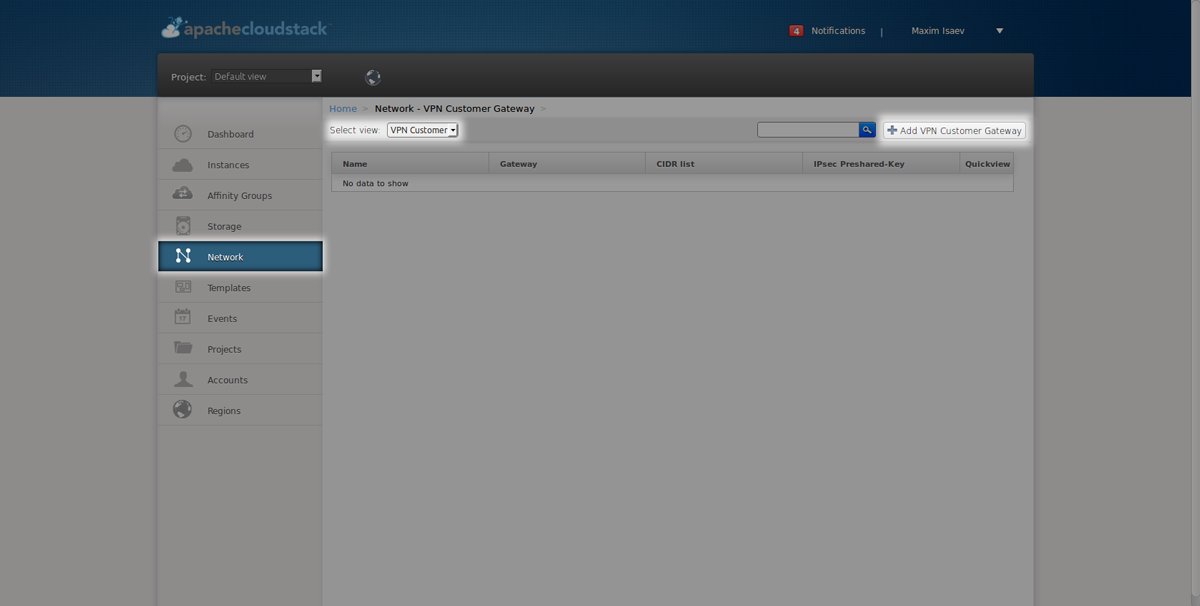Click the Projects folder icon

(x=183, y=349)
